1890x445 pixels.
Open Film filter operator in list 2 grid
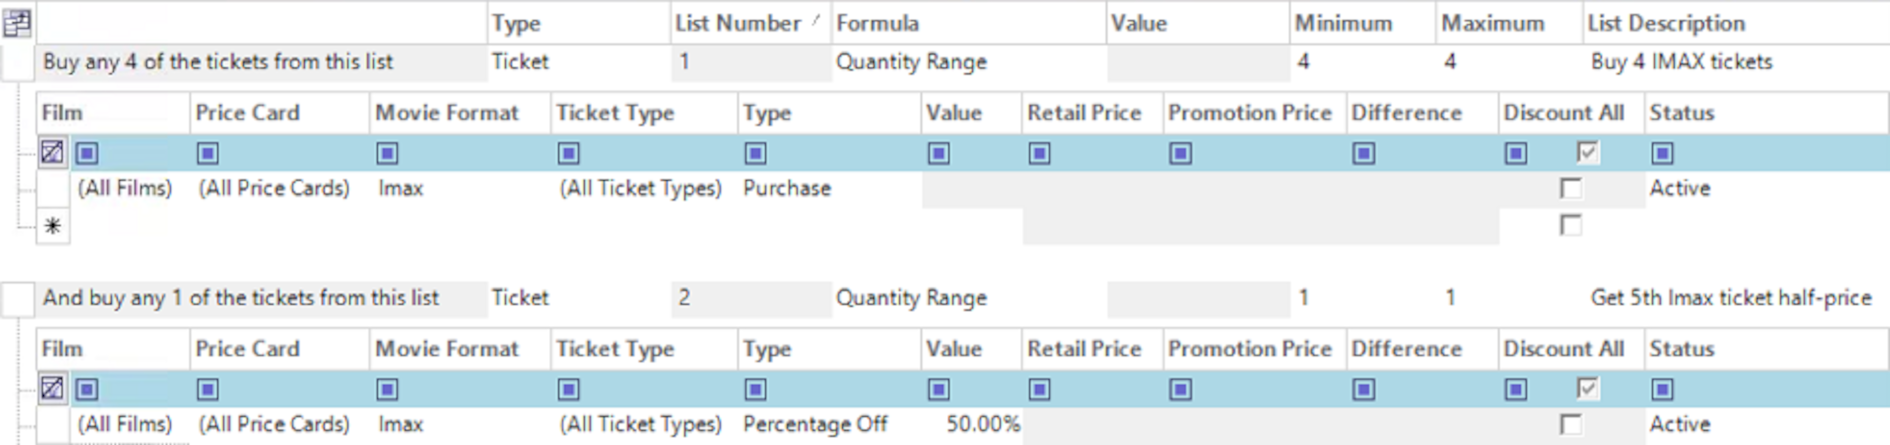tap(87, 389)
